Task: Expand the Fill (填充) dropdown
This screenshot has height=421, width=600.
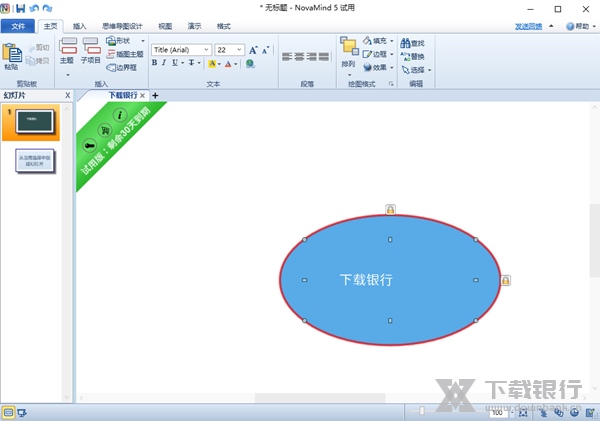Action: click(392, 41)
